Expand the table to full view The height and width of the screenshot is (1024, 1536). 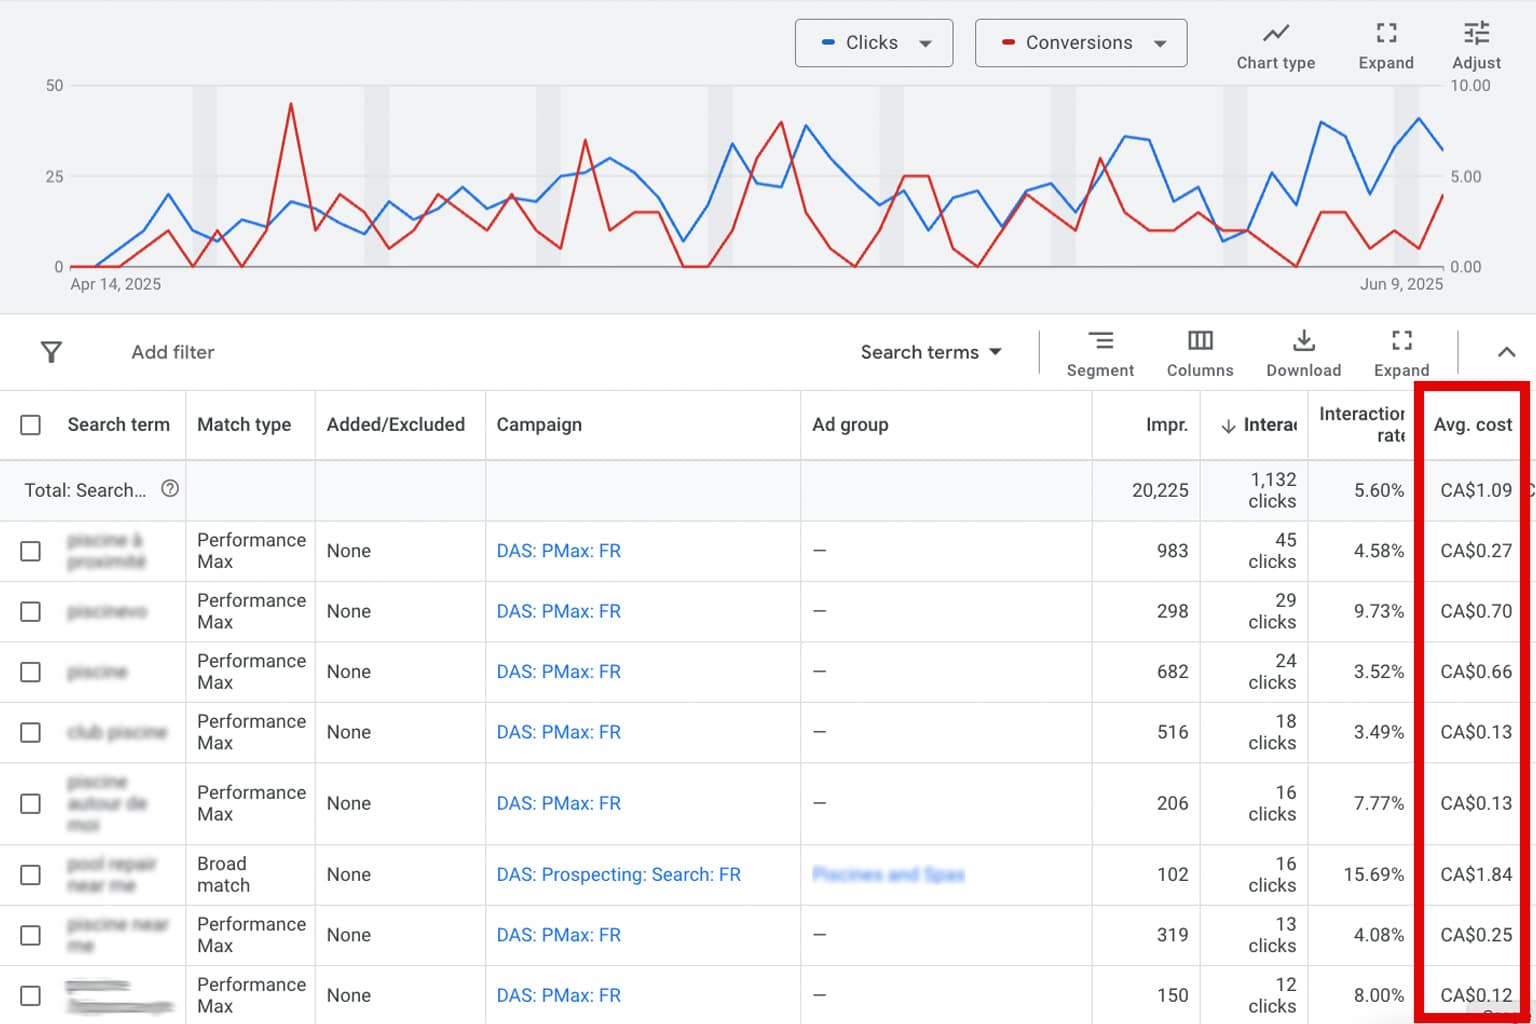click(x=1401, y=353)
